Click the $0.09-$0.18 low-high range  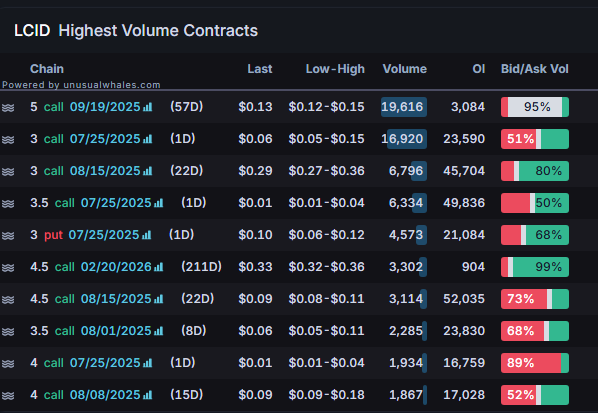(326, 395)
